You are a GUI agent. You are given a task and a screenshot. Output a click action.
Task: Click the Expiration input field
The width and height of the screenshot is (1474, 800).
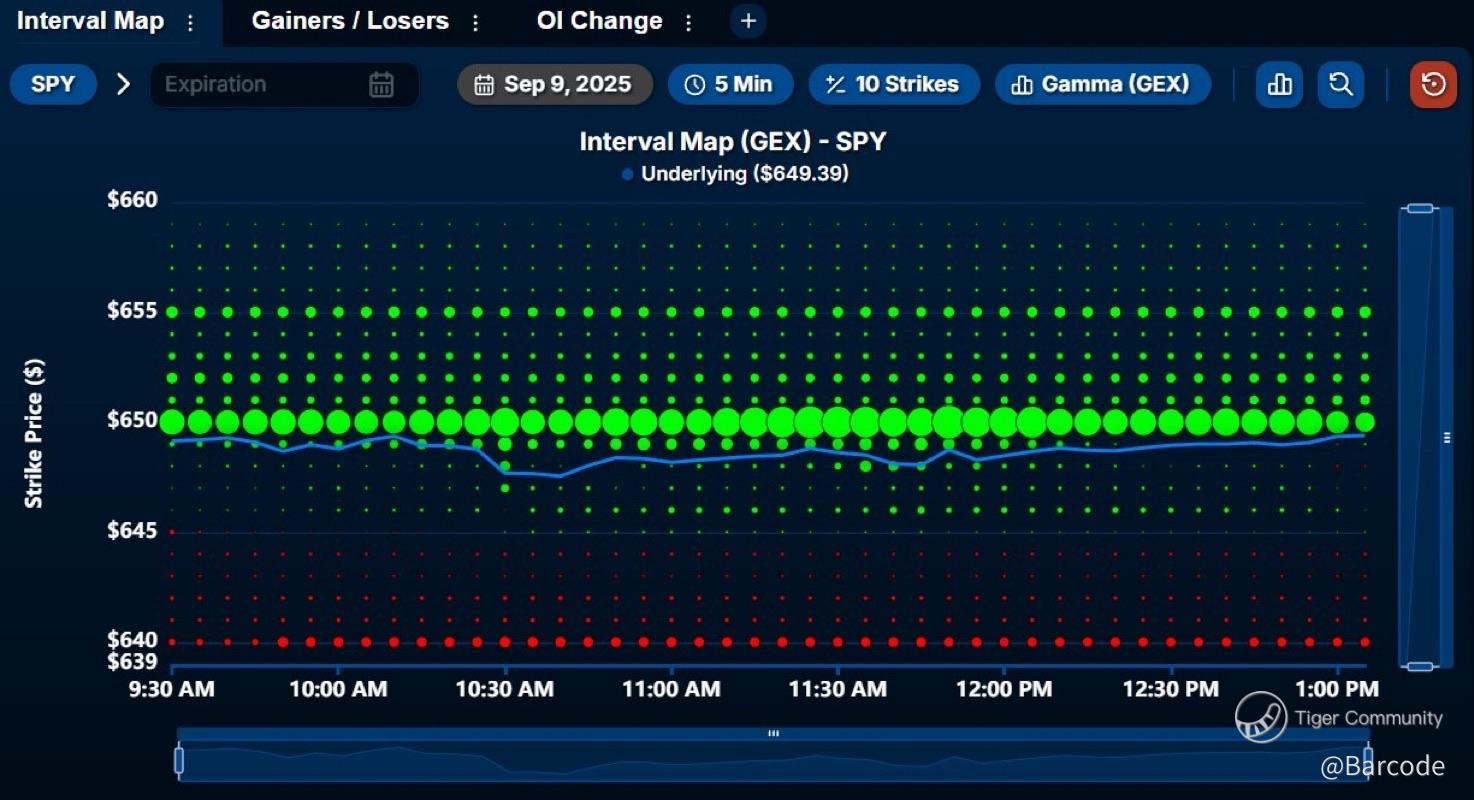(285, 85)
